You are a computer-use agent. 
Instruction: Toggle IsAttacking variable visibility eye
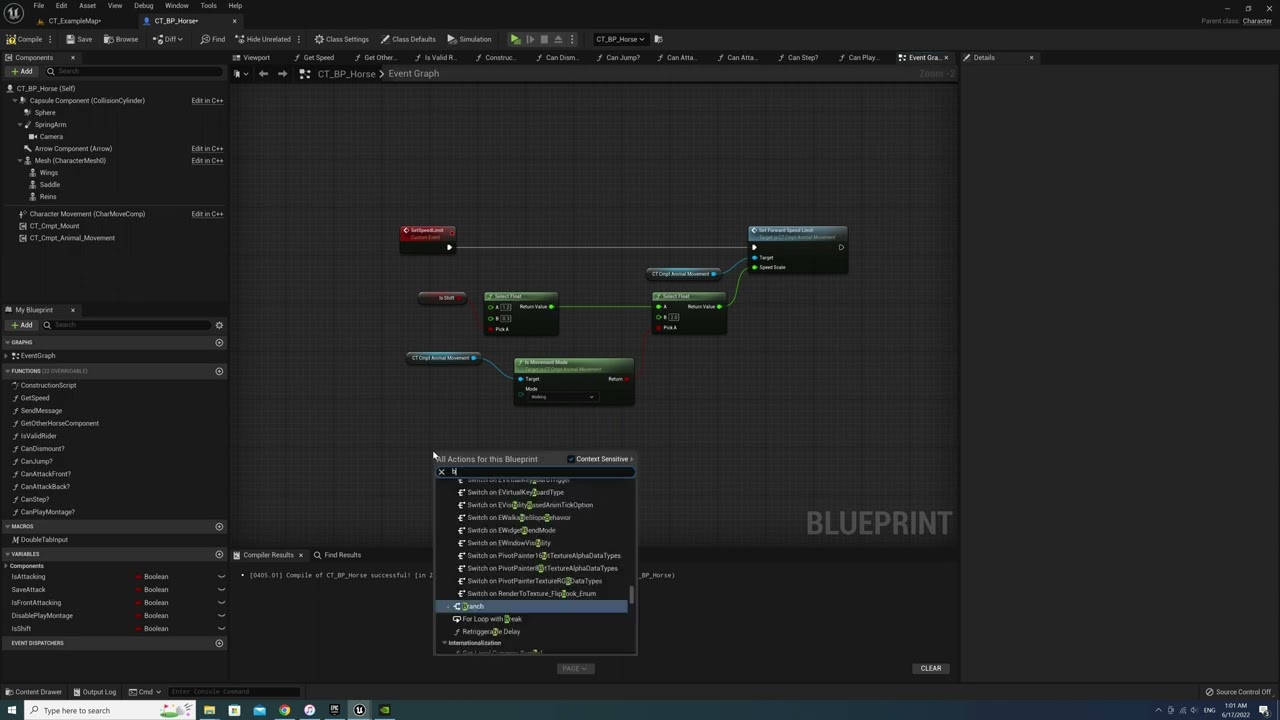221,577
